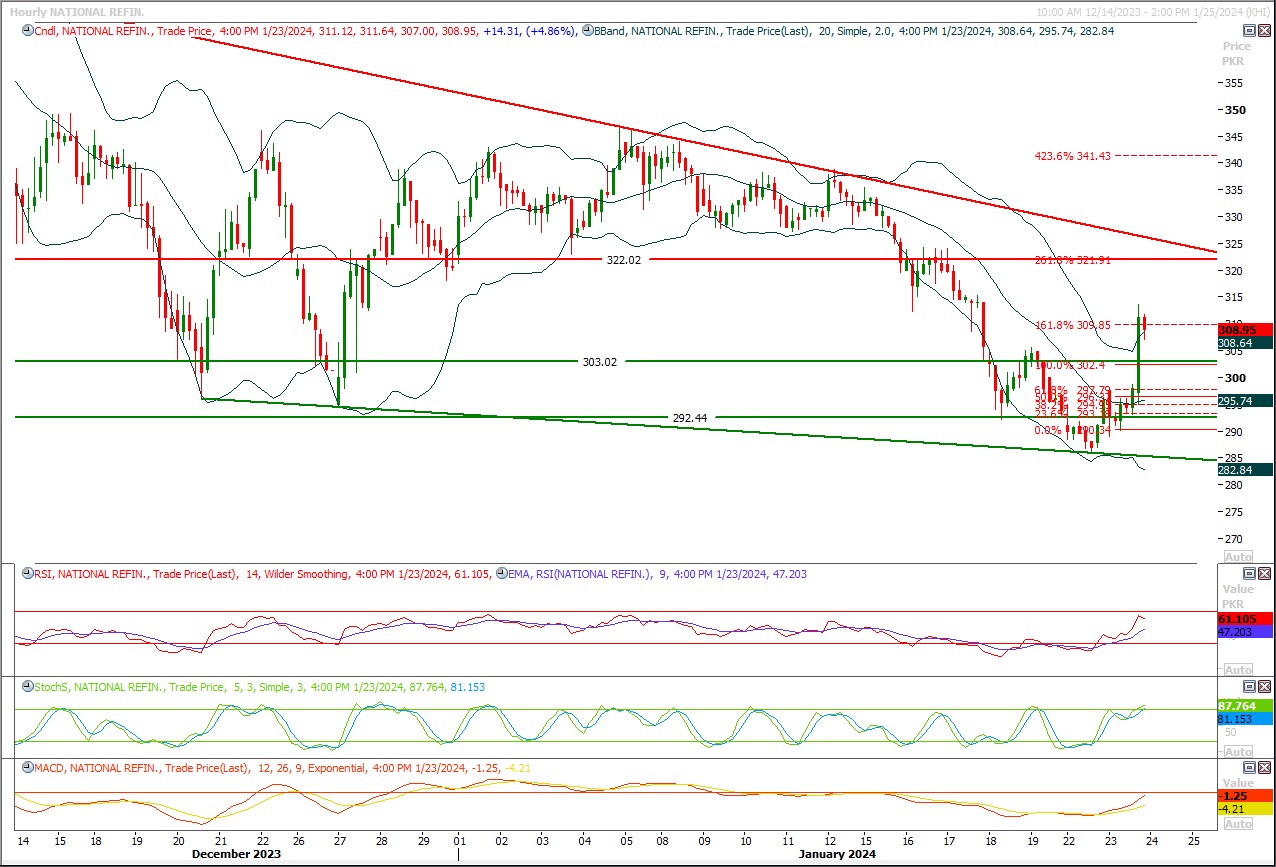Close the MACD indicator panel
Image resolution: width=1276 pixels, height=867 pixels.
point(1264,768)
